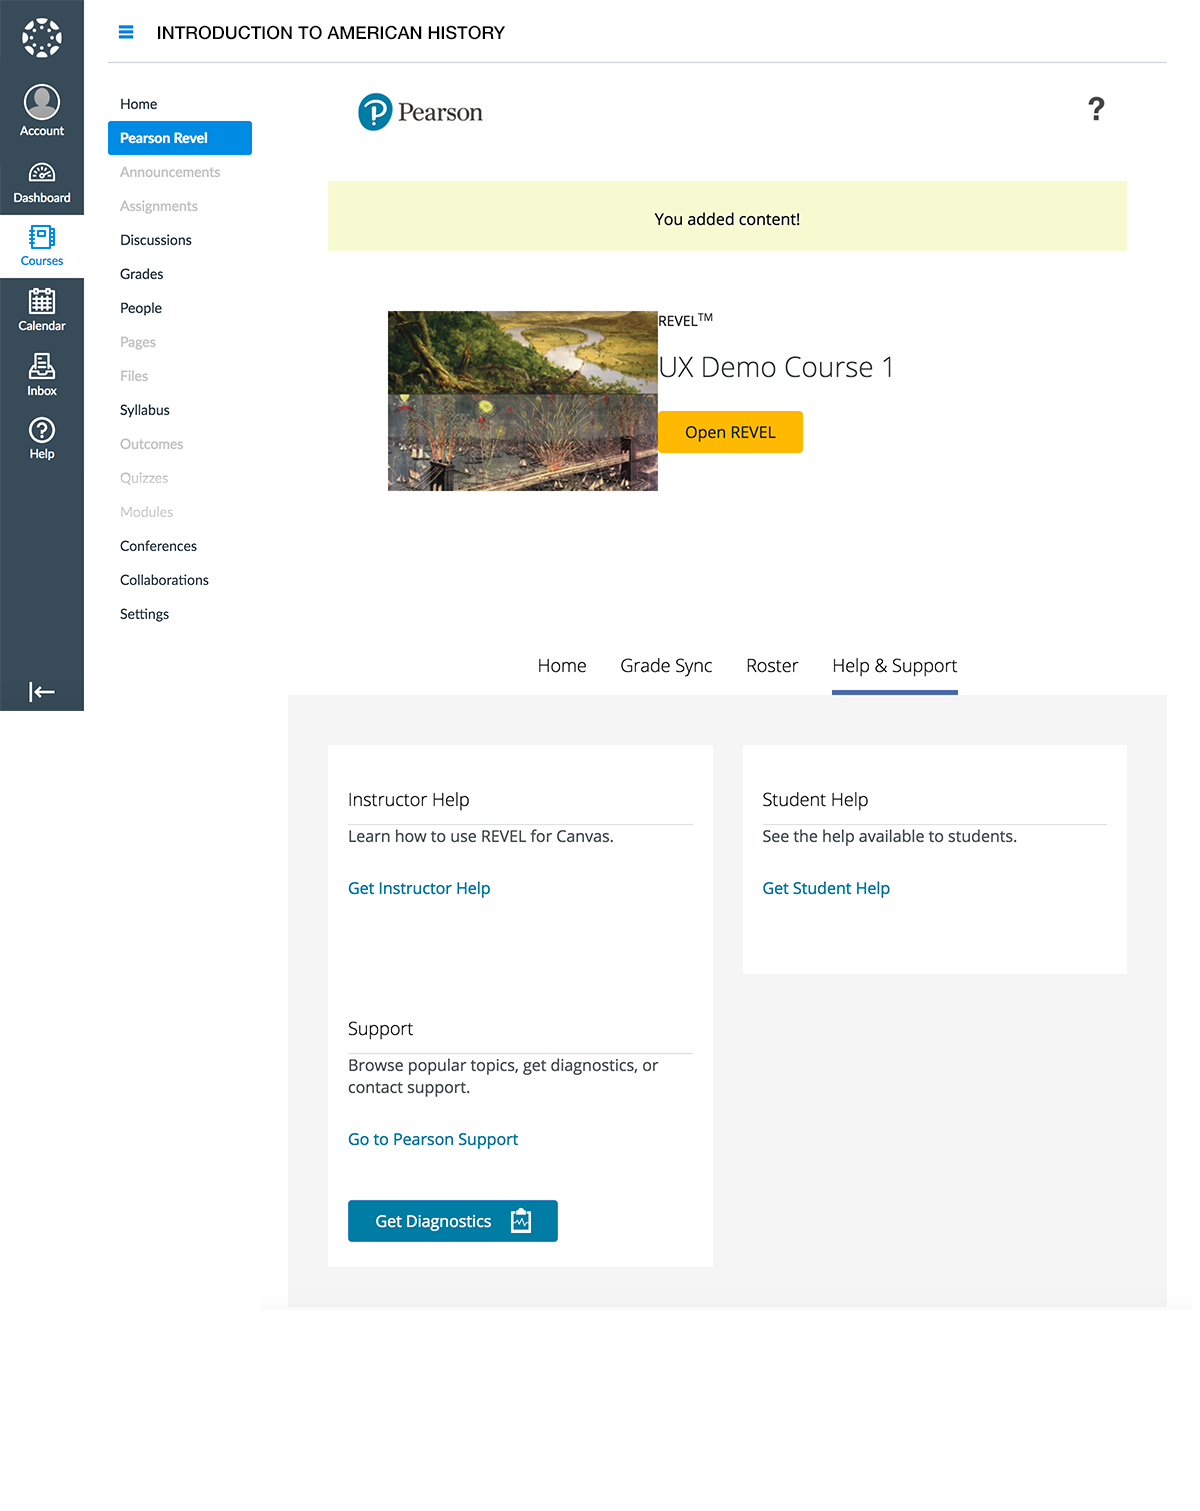Click the UX Demo Course cover image
The image size is (1200, 1511).
tap(523, 401)
